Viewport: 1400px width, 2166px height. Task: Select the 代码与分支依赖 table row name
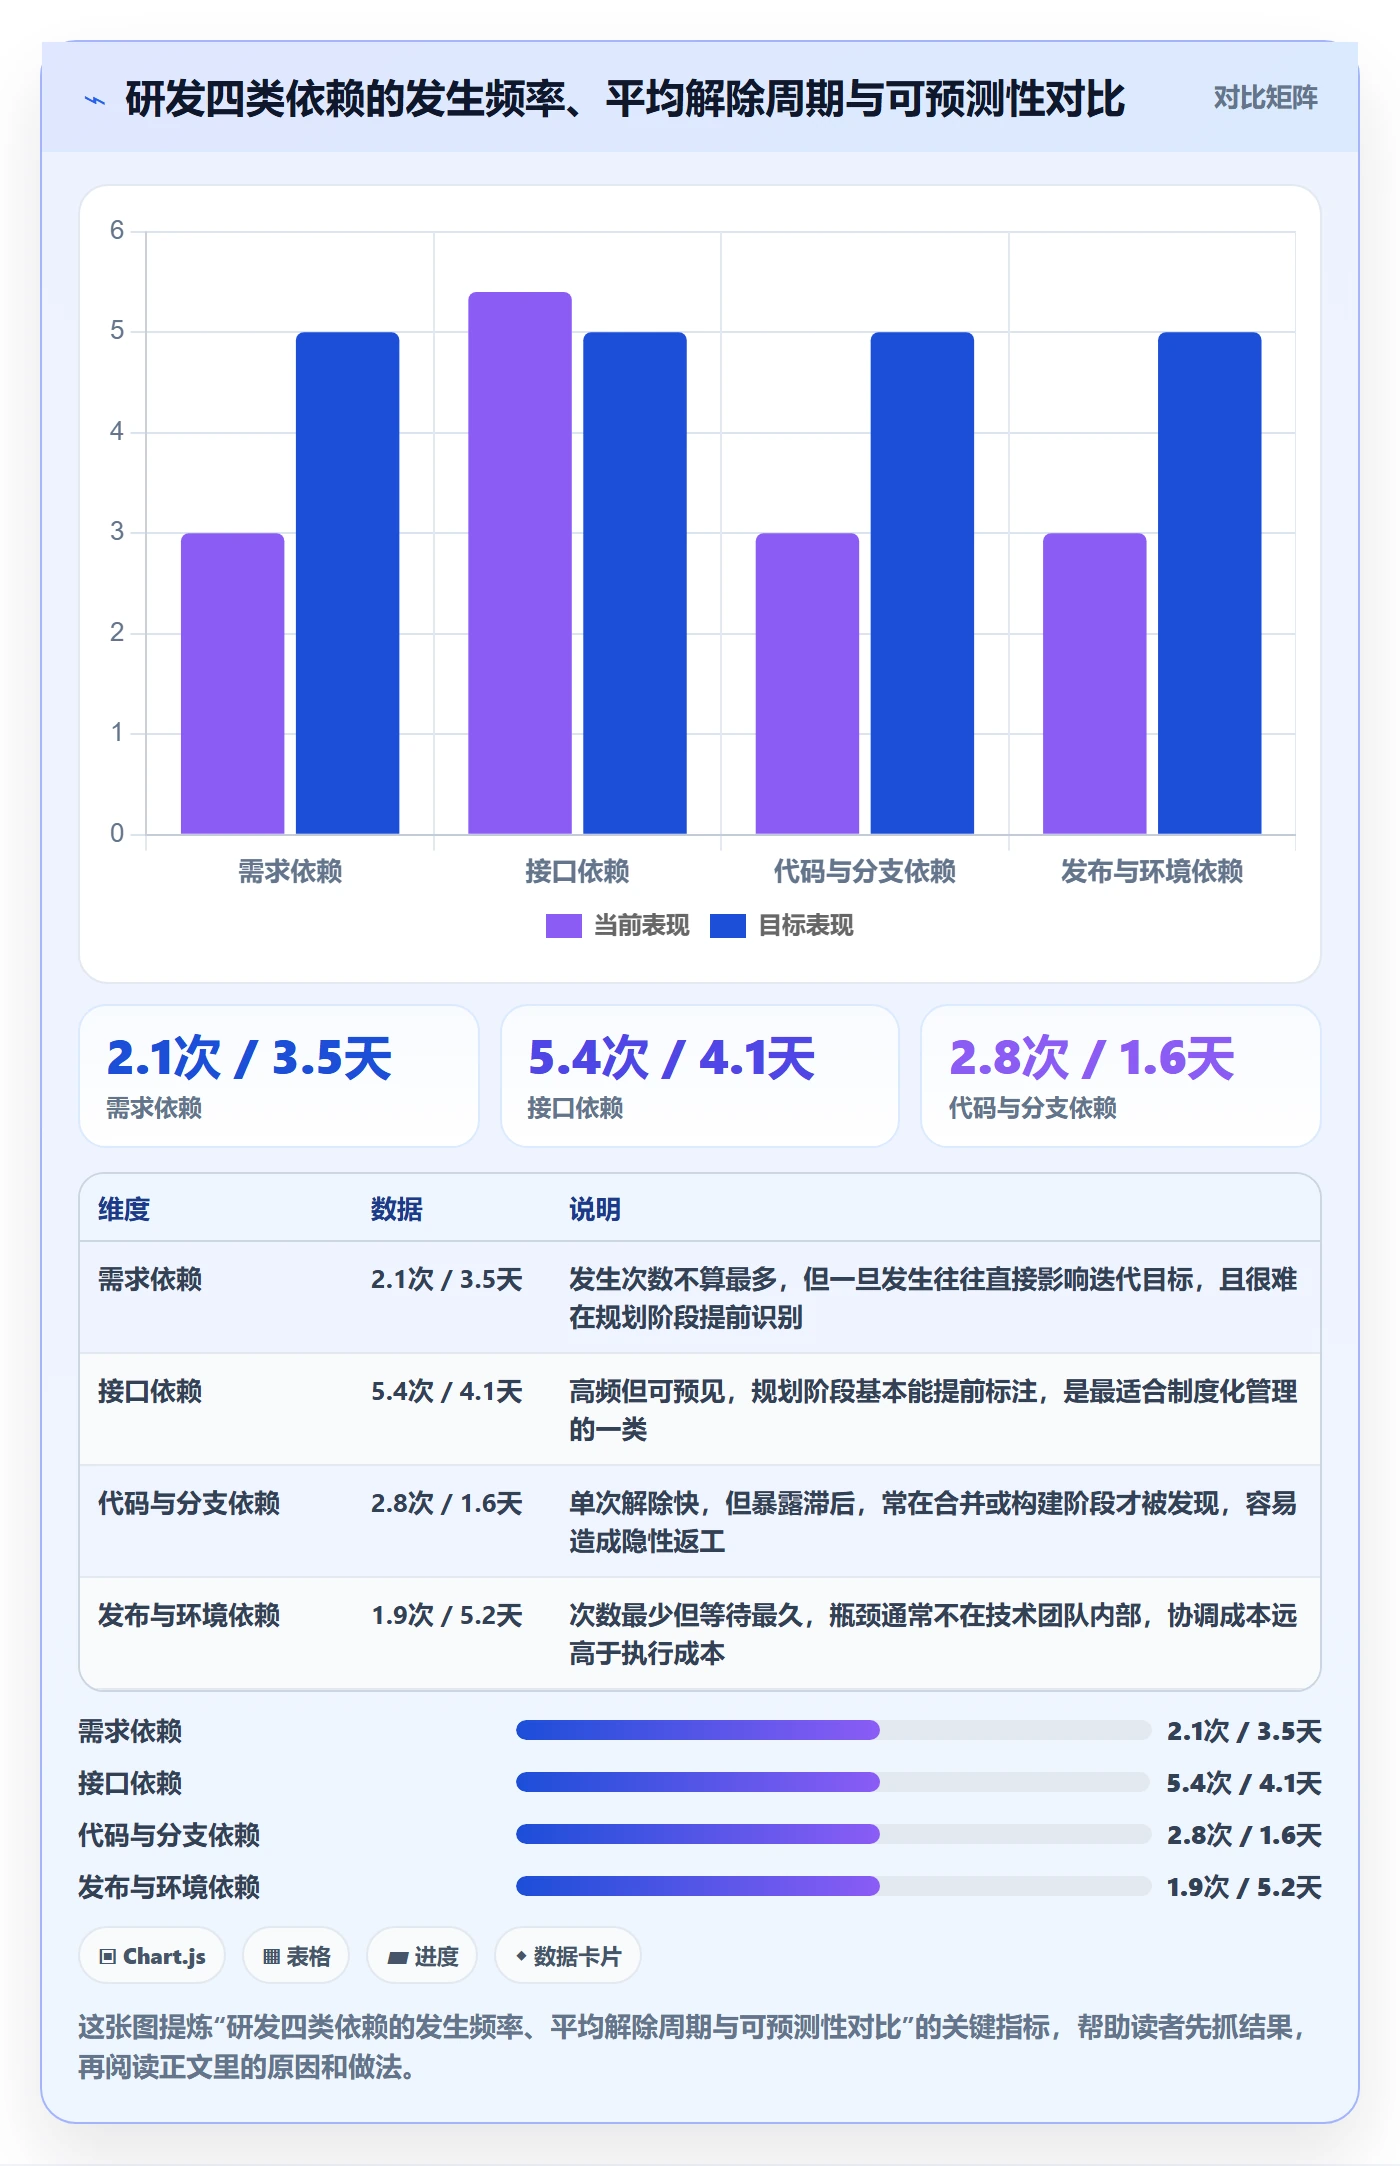pyautogui.click(x=189, y=1503)
